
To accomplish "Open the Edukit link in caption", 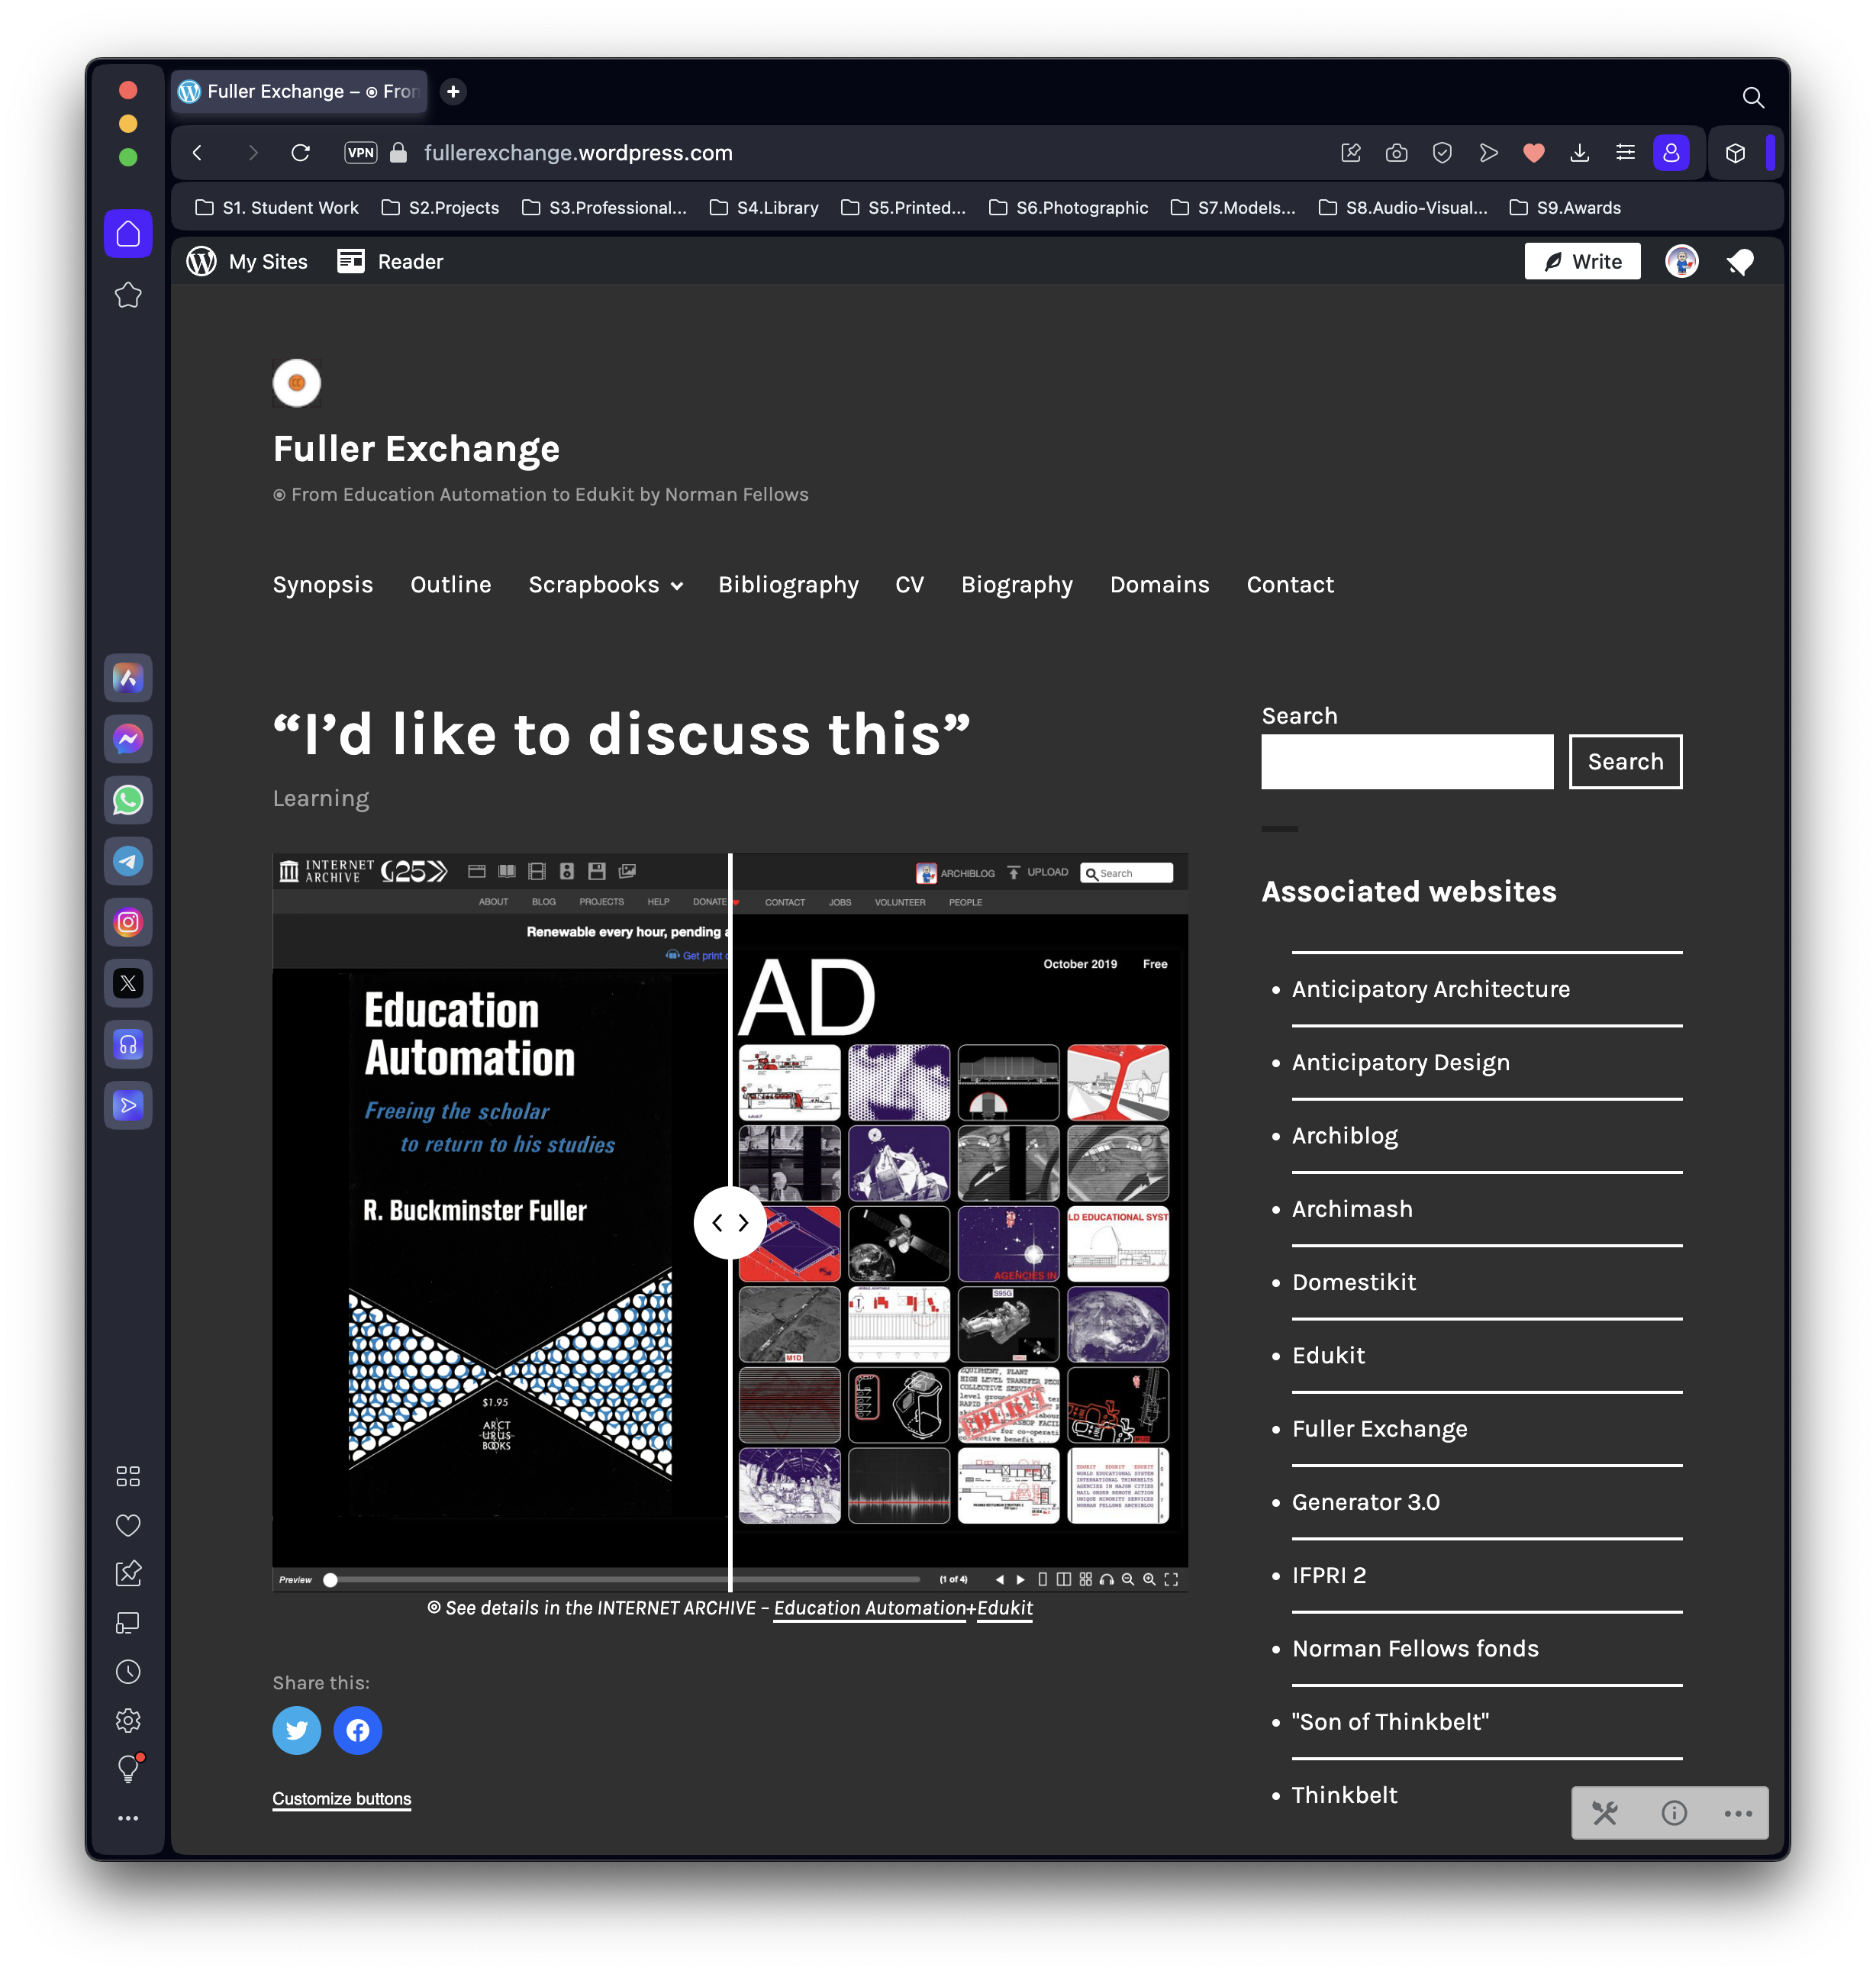I will [1005, 1608].
